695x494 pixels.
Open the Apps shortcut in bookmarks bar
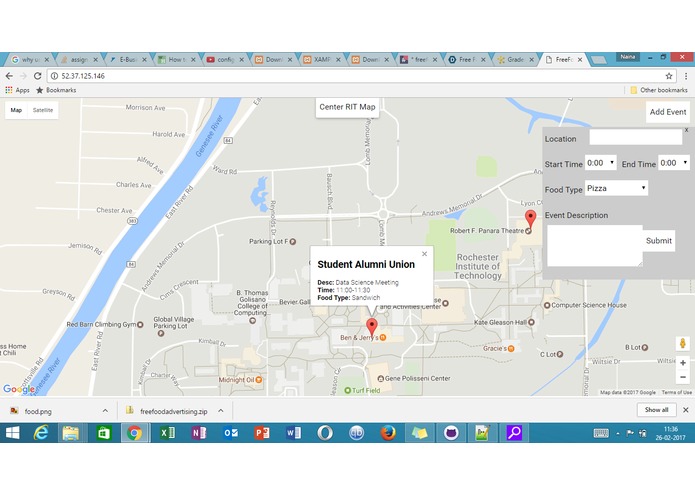(17, 90)
